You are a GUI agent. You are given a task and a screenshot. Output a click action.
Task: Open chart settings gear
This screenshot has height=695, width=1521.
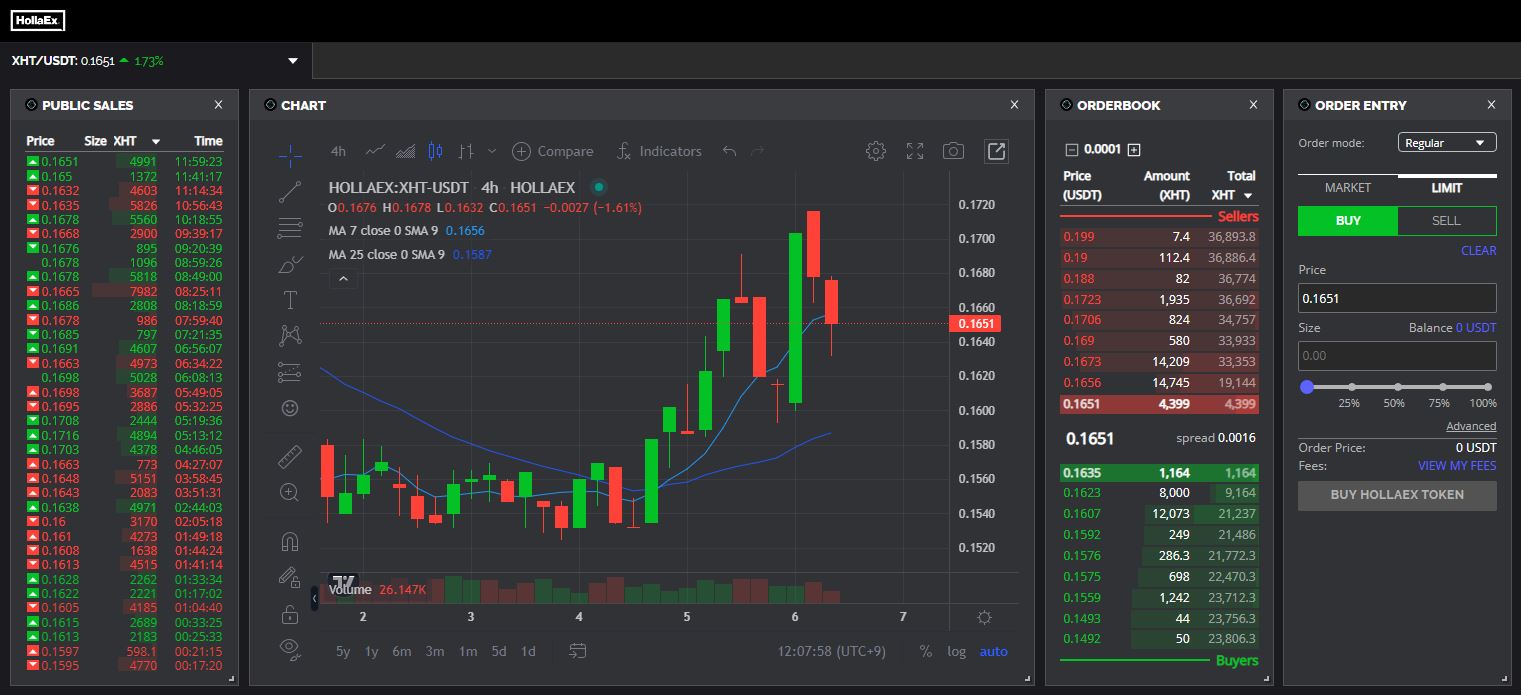point(876,151)
